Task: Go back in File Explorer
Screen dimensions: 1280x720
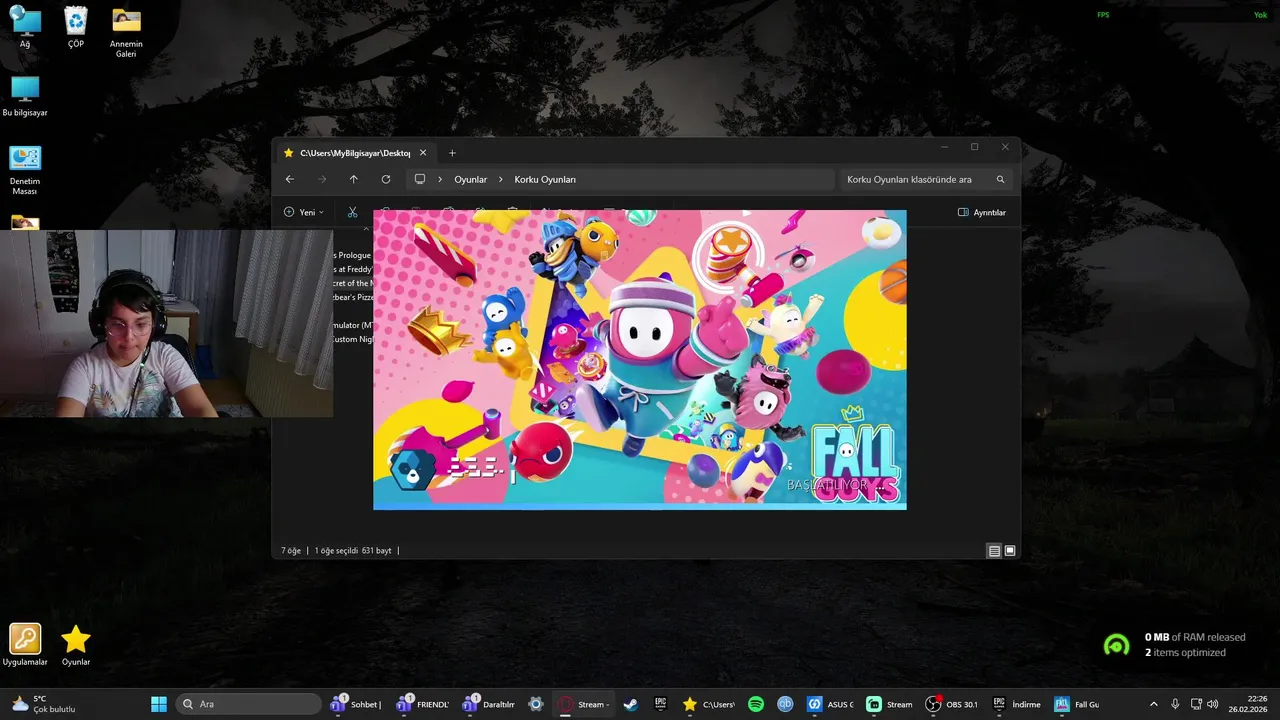Action: pyautogui.click(x=289, y=179)
